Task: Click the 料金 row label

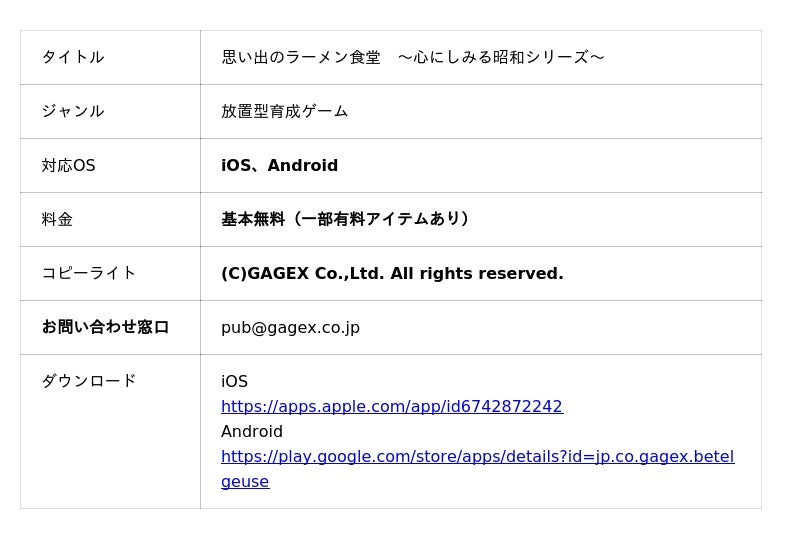Action: pyautogui.click(x=57, y=220)
